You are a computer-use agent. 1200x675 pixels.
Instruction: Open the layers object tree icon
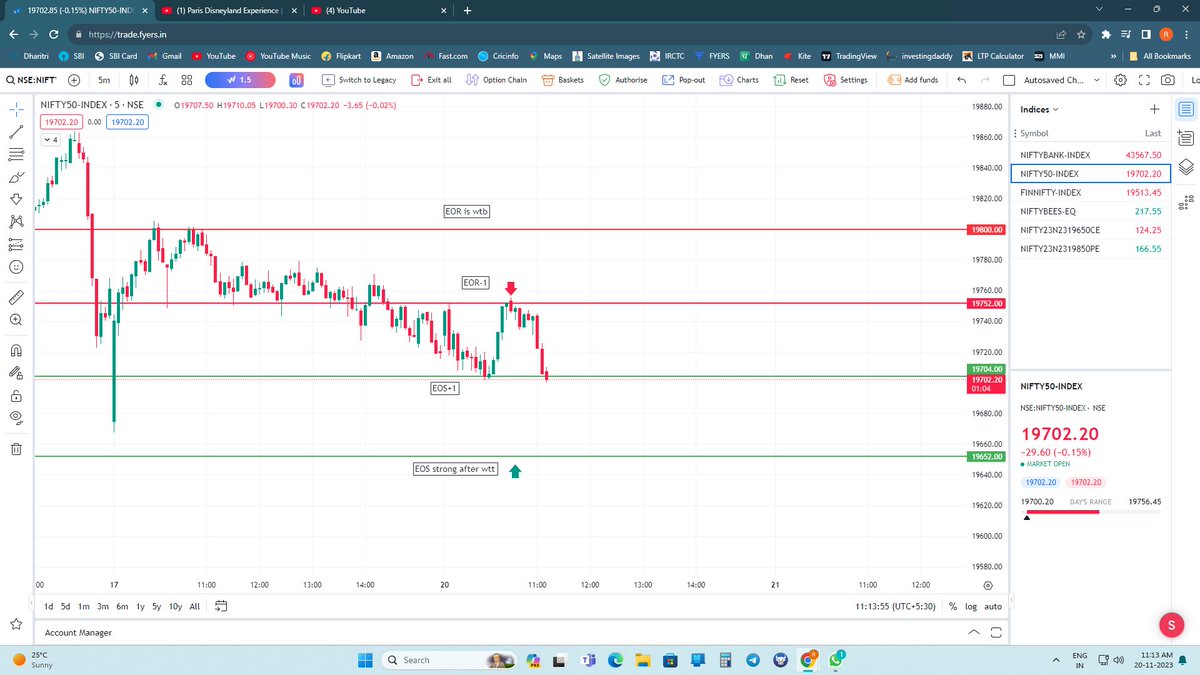click(x=1186, y=167)
